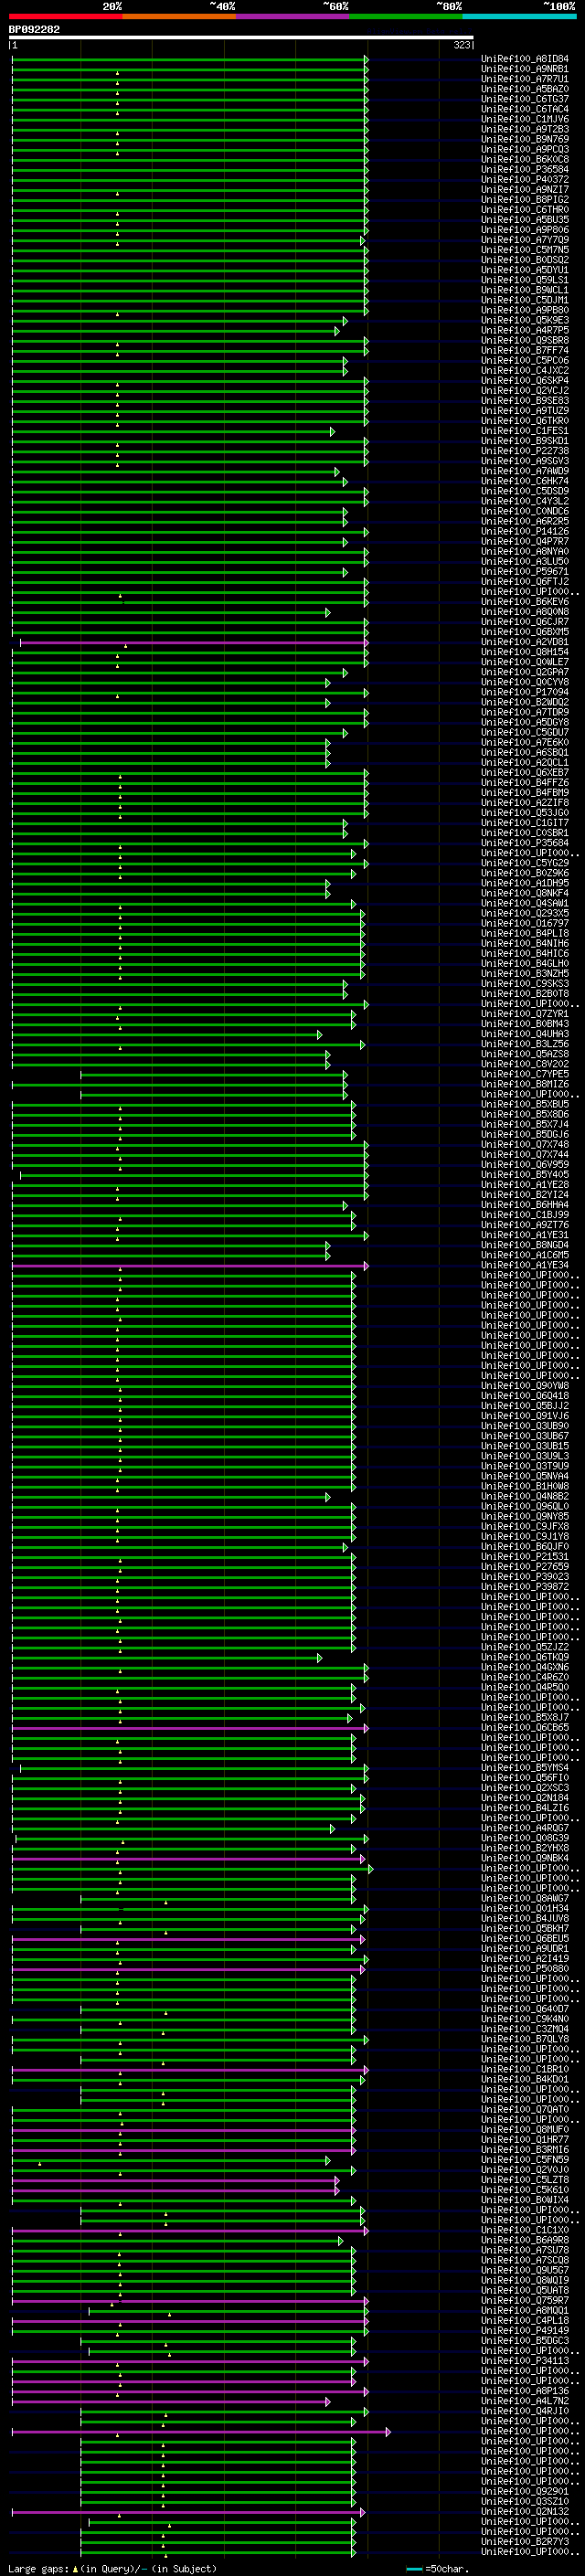Select the UniRef100_P21531 label
This screenshot has width=585, height=2576.
pyautogui.click(x=525, y=1557)
